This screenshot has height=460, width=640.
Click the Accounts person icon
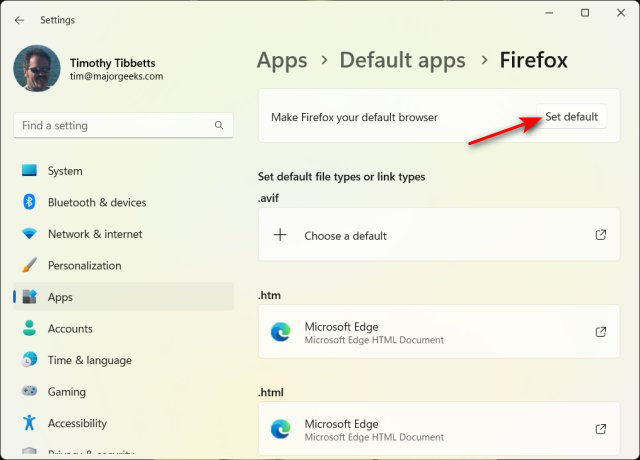tap(29, 328)
